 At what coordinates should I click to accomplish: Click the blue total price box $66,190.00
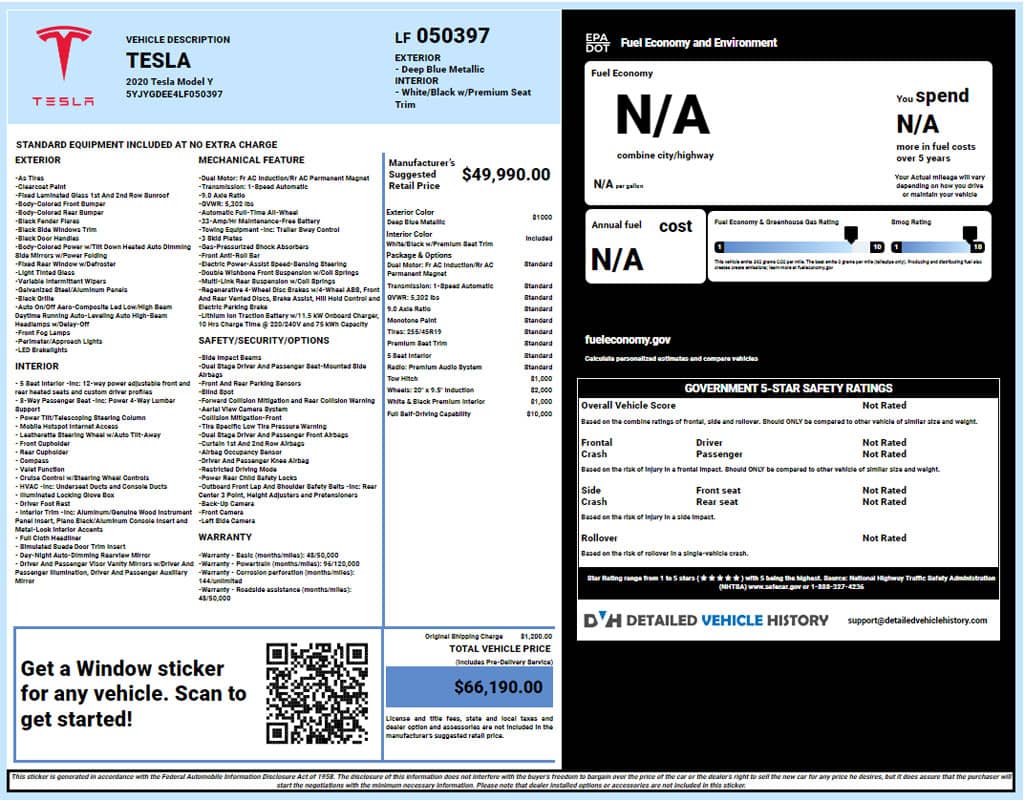469,686
